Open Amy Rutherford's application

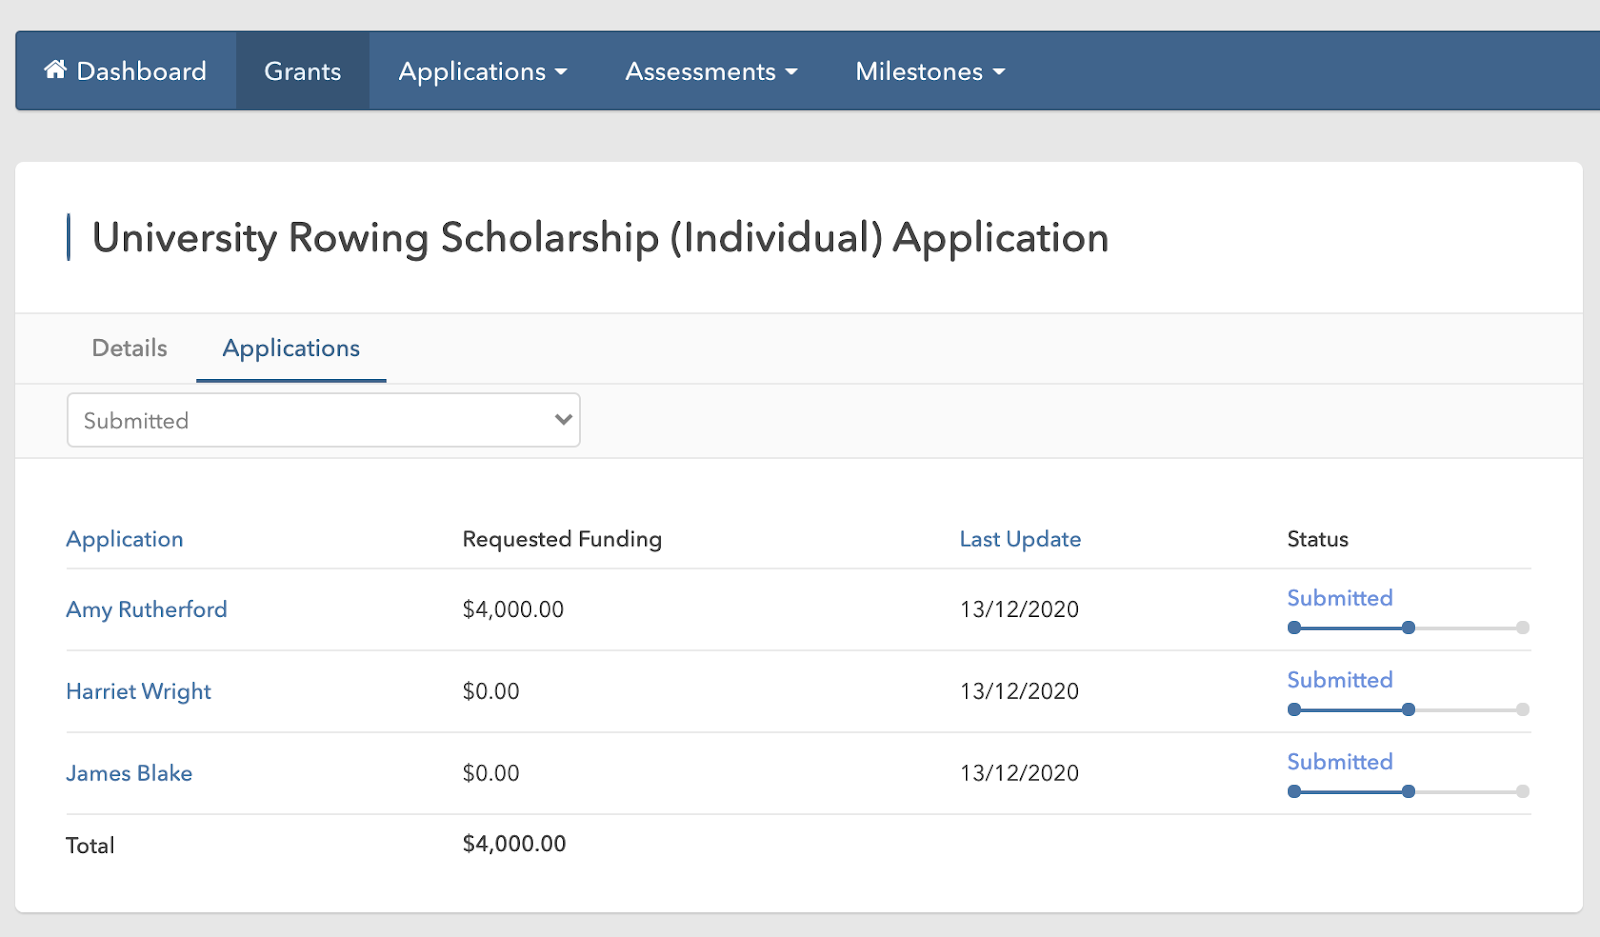[146, 609]
